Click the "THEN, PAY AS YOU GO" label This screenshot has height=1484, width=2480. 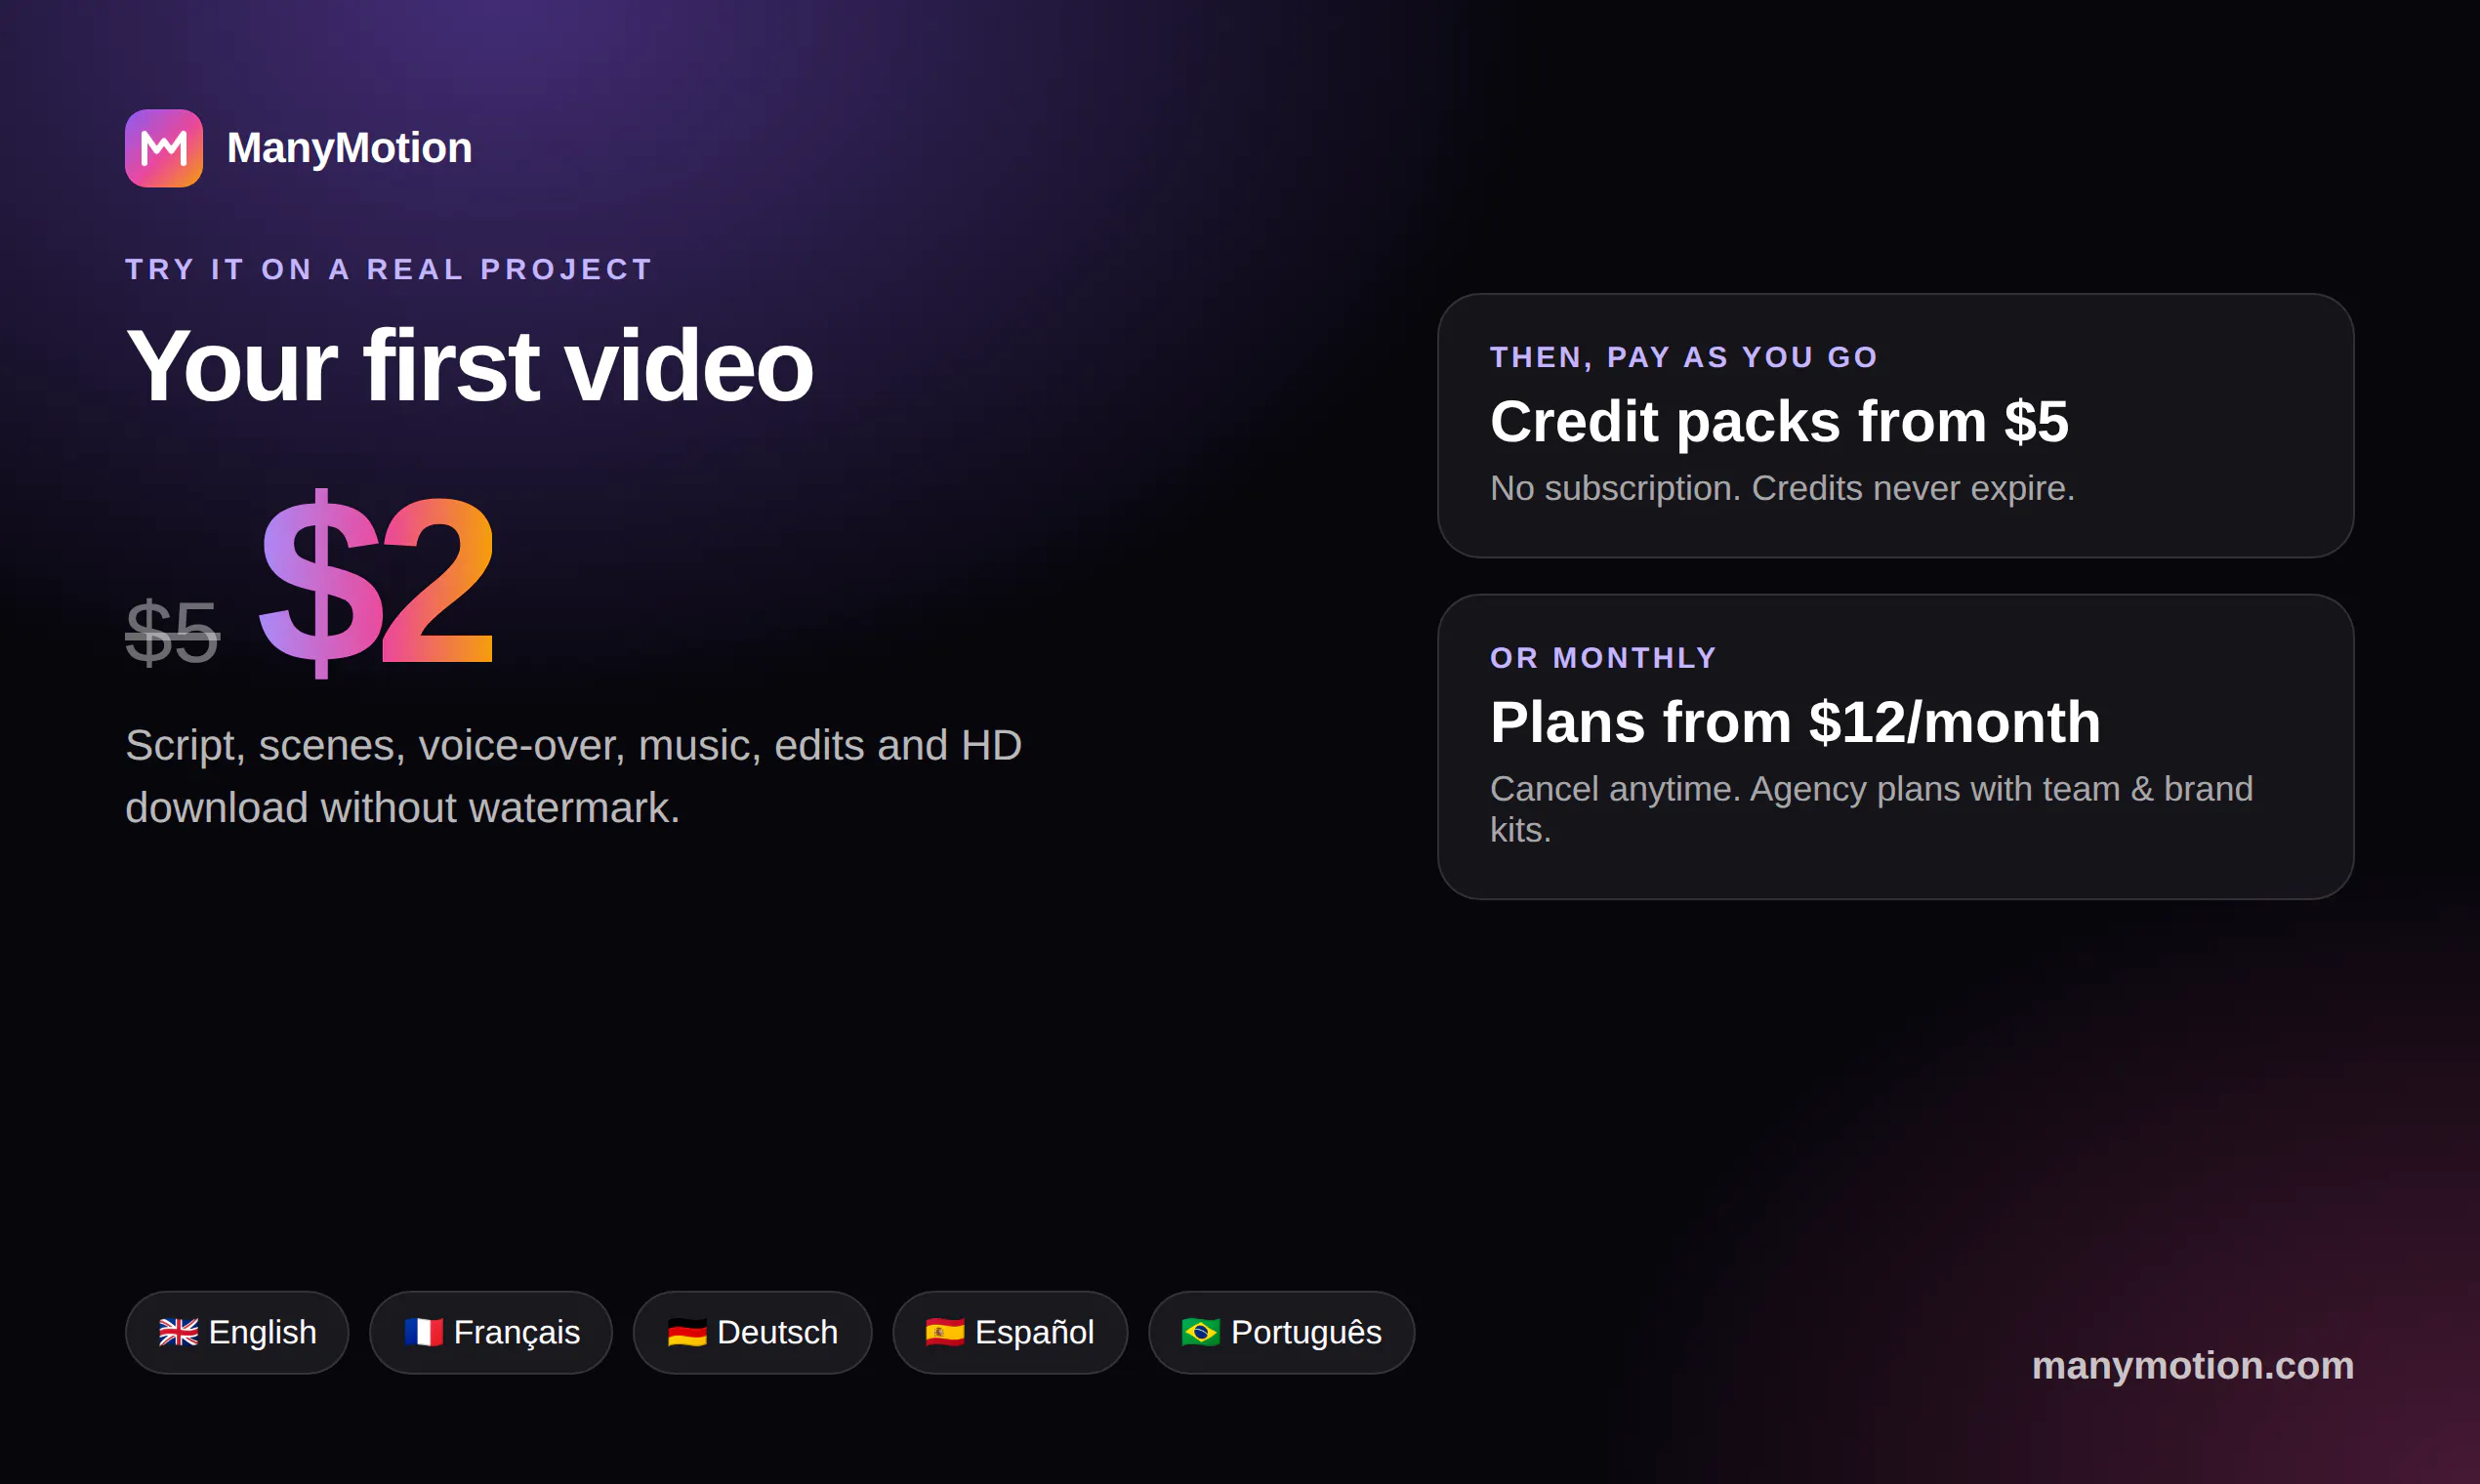(x=1684, y=357)
